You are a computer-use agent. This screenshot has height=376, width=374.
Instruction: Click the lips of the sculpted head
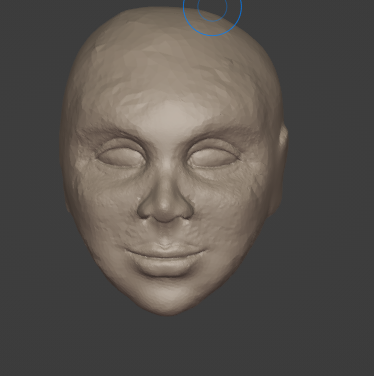coord(165,259)
